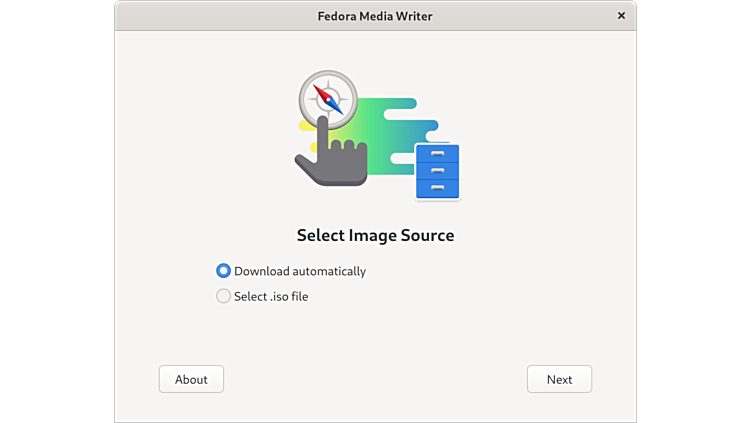Click the bottom drawer of the file cabinet
Image resolution: width=752 pixels, height=423 pixels.
437,188
